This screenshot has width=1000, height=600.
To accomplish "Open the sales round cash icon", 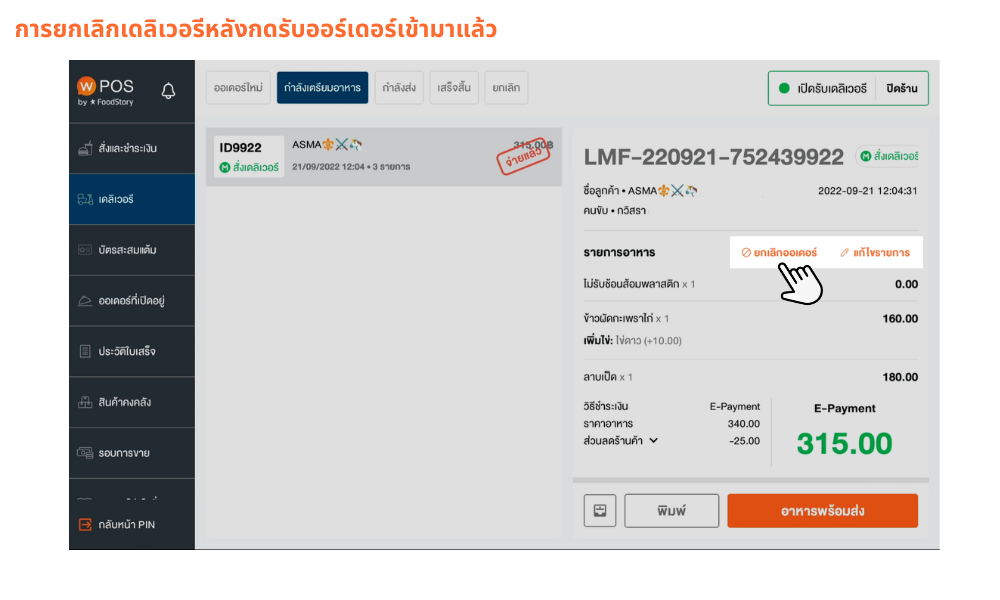I will click(85, 453).
